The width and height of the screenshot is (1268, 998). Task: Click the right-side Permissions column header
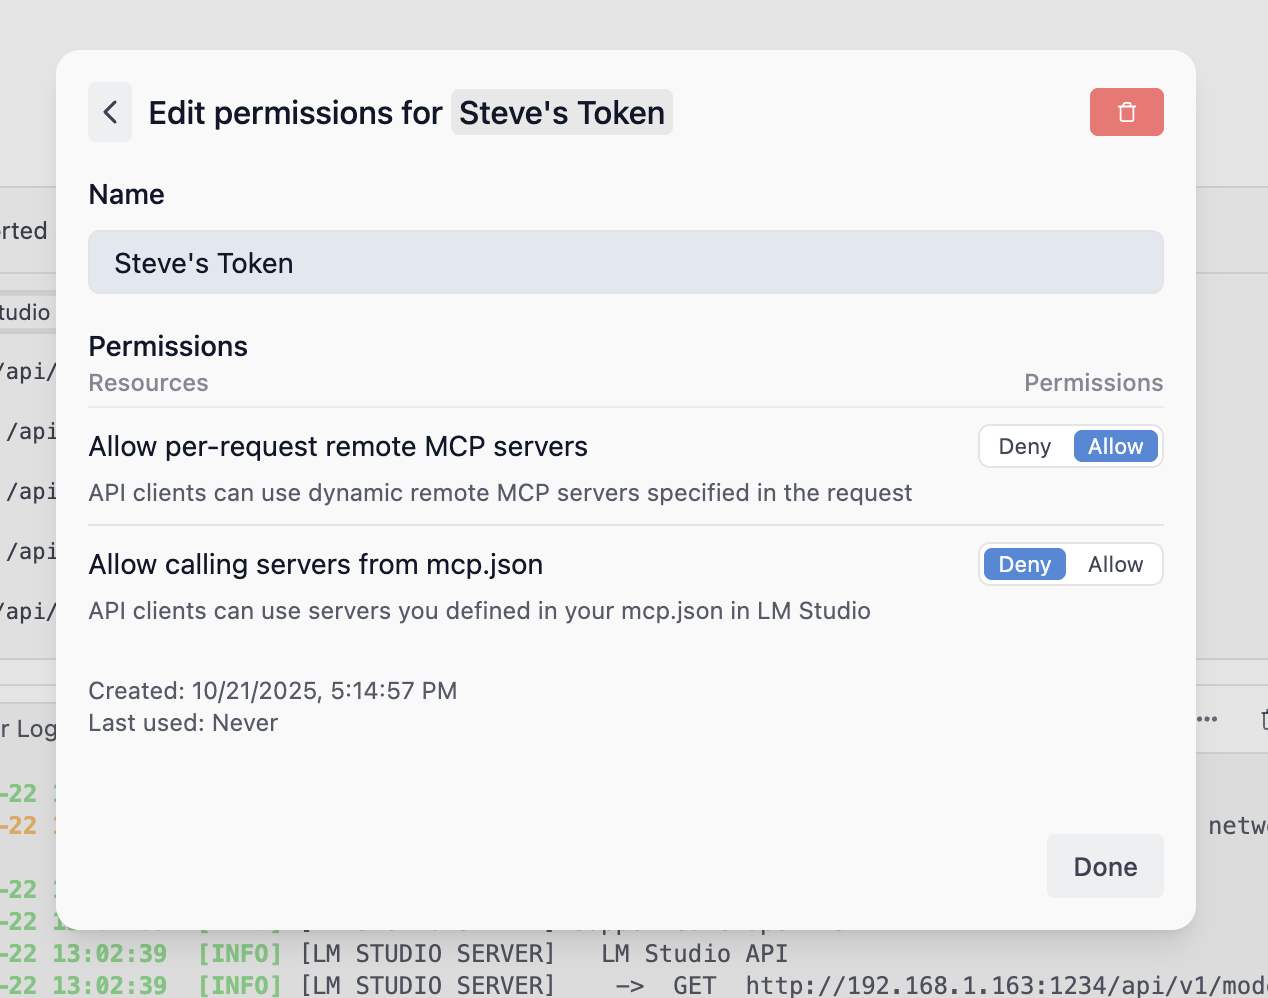1093,383
